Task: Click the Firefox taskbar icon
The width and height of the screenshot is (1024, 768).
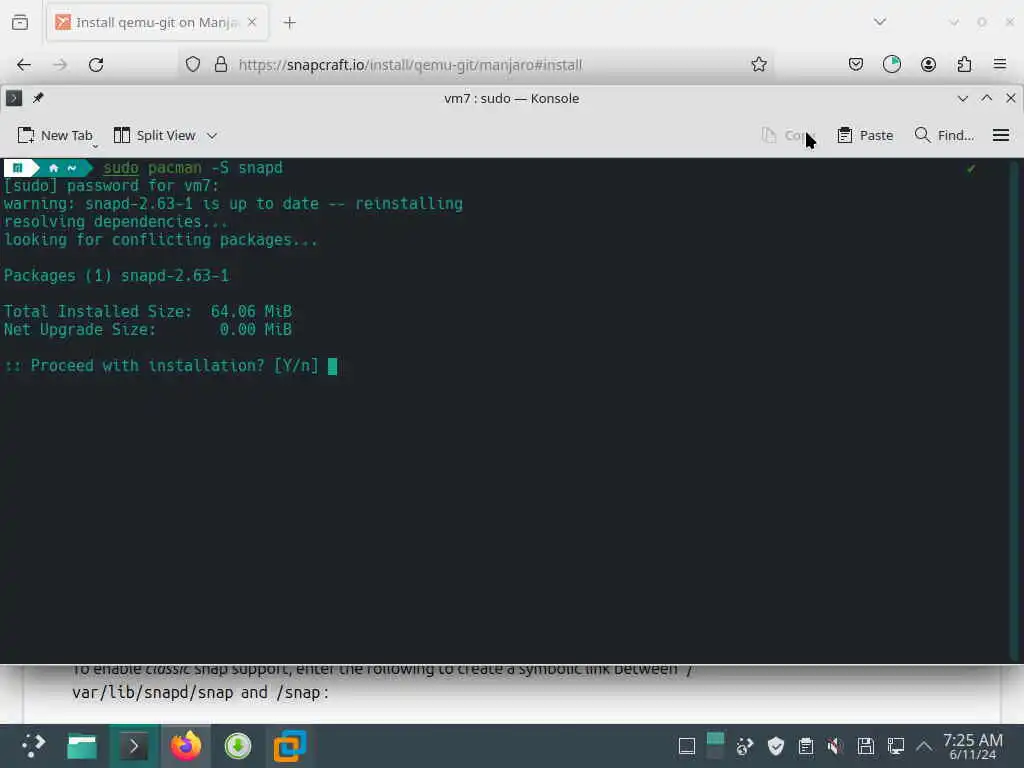Action: [x=186, y=746]
